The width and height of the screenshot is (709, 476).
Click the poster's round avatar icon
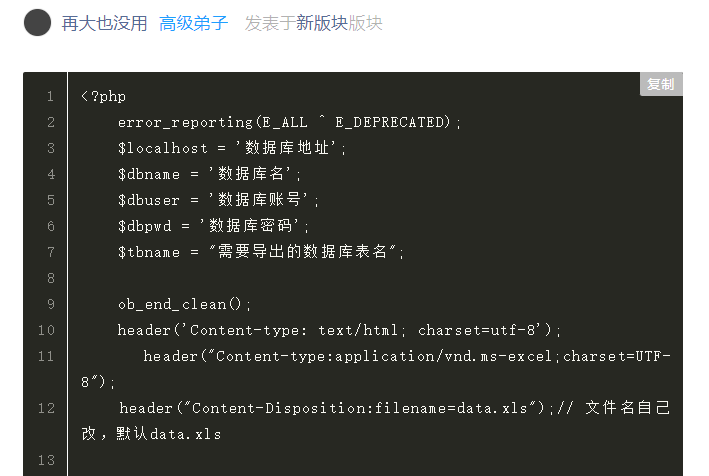(37, 23)
